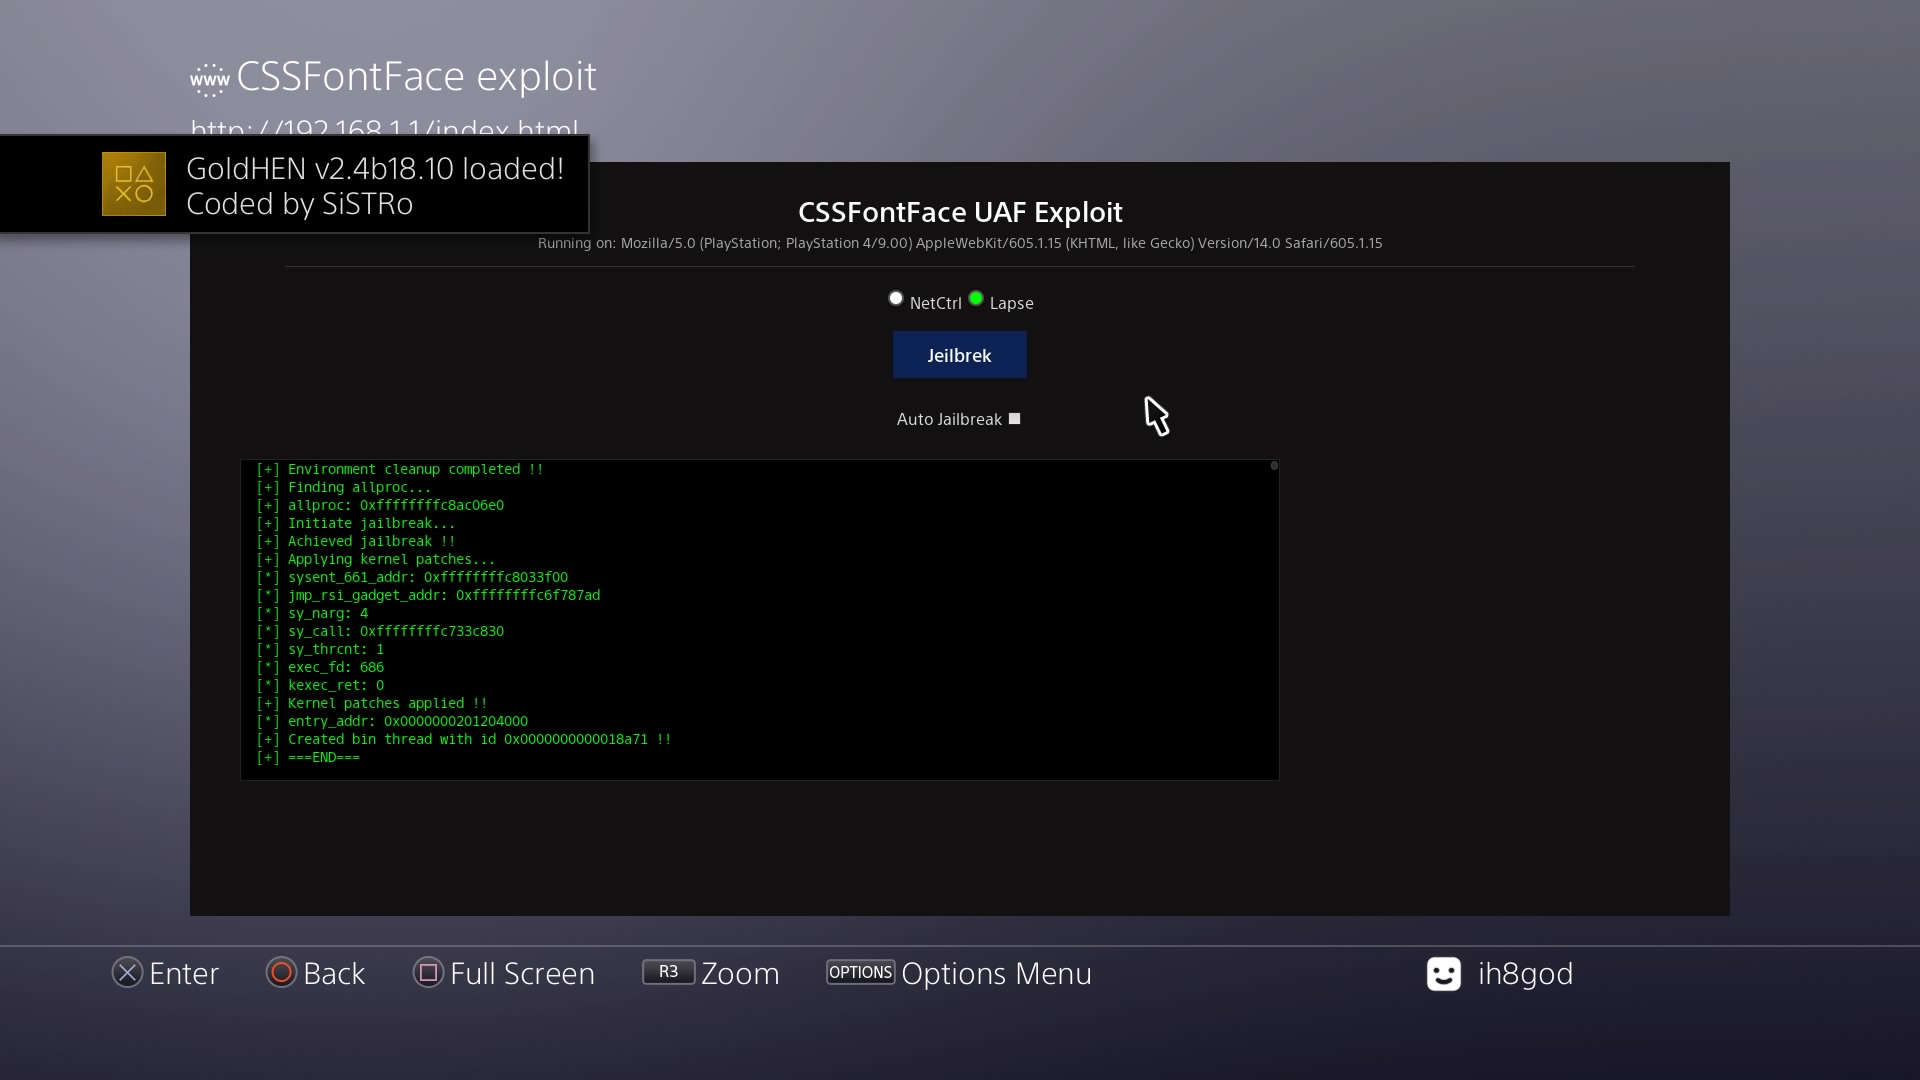The height and width of the screenshot is (1080, 1920).
Task: Click the 'Options Menu' label
Action: (996, 974)
